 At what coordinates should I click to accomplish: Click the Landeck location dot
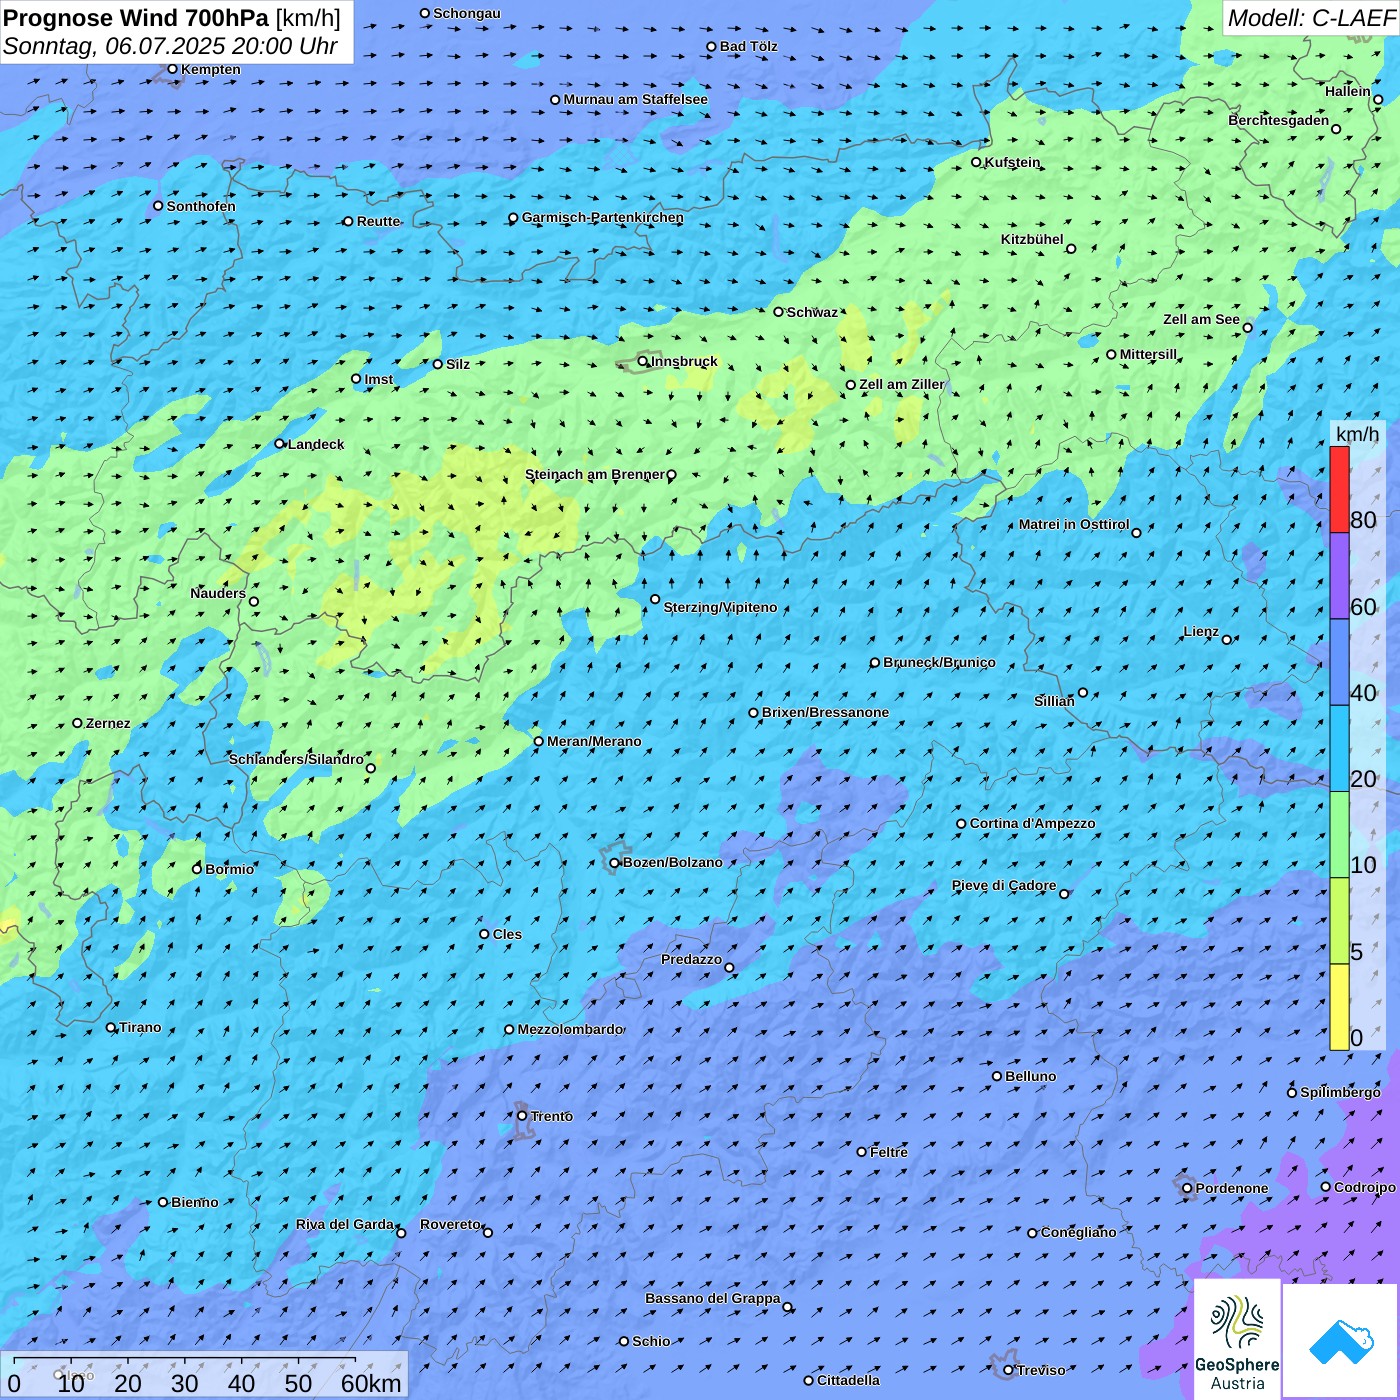click(280, 444)
